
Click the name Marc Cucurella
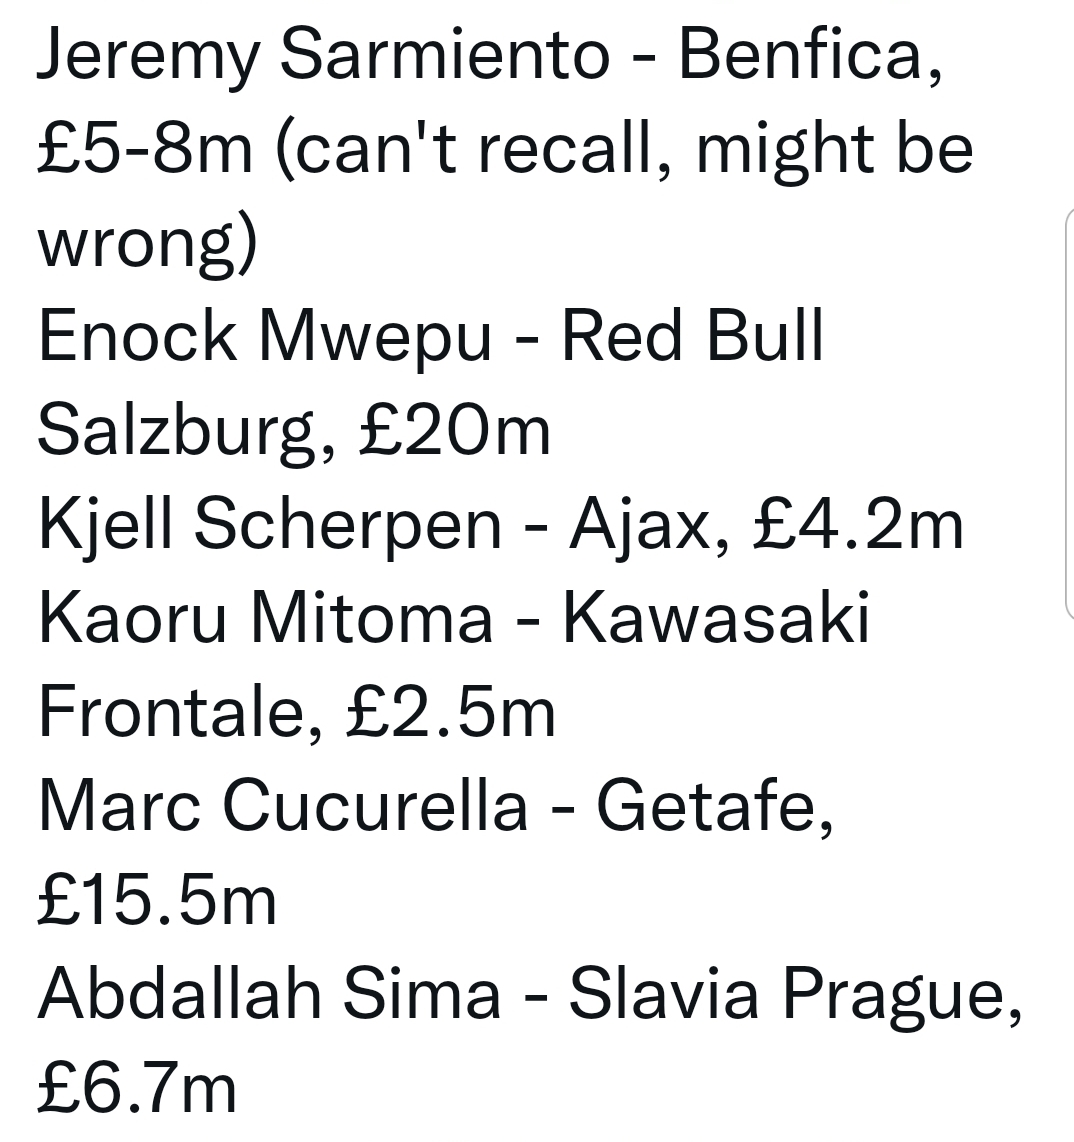[283, 806]
